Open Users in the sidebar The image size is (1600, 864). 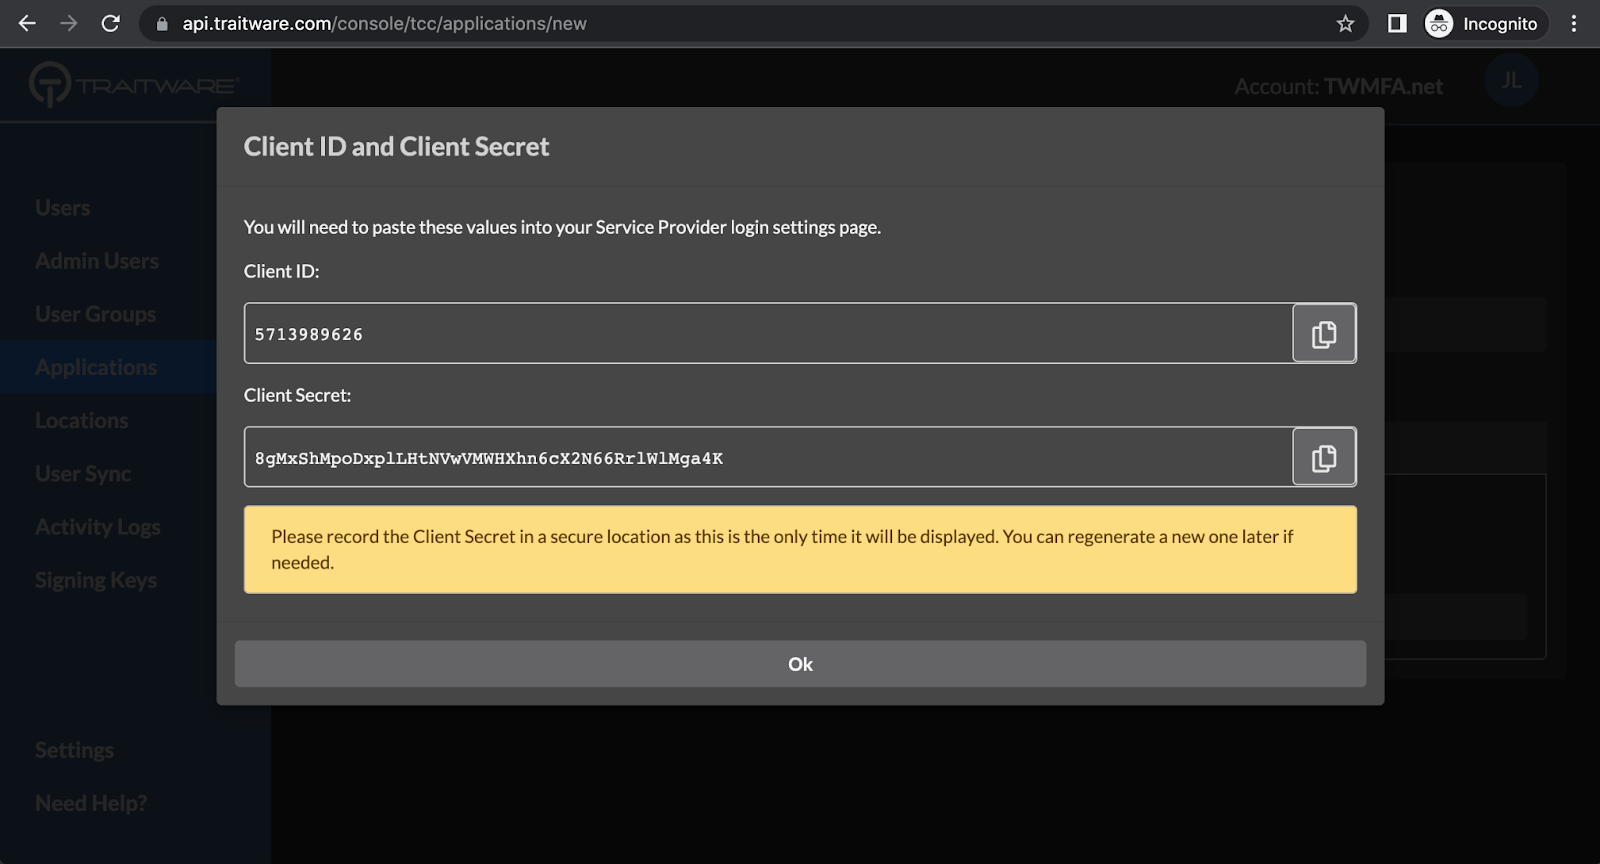point(62,207)
